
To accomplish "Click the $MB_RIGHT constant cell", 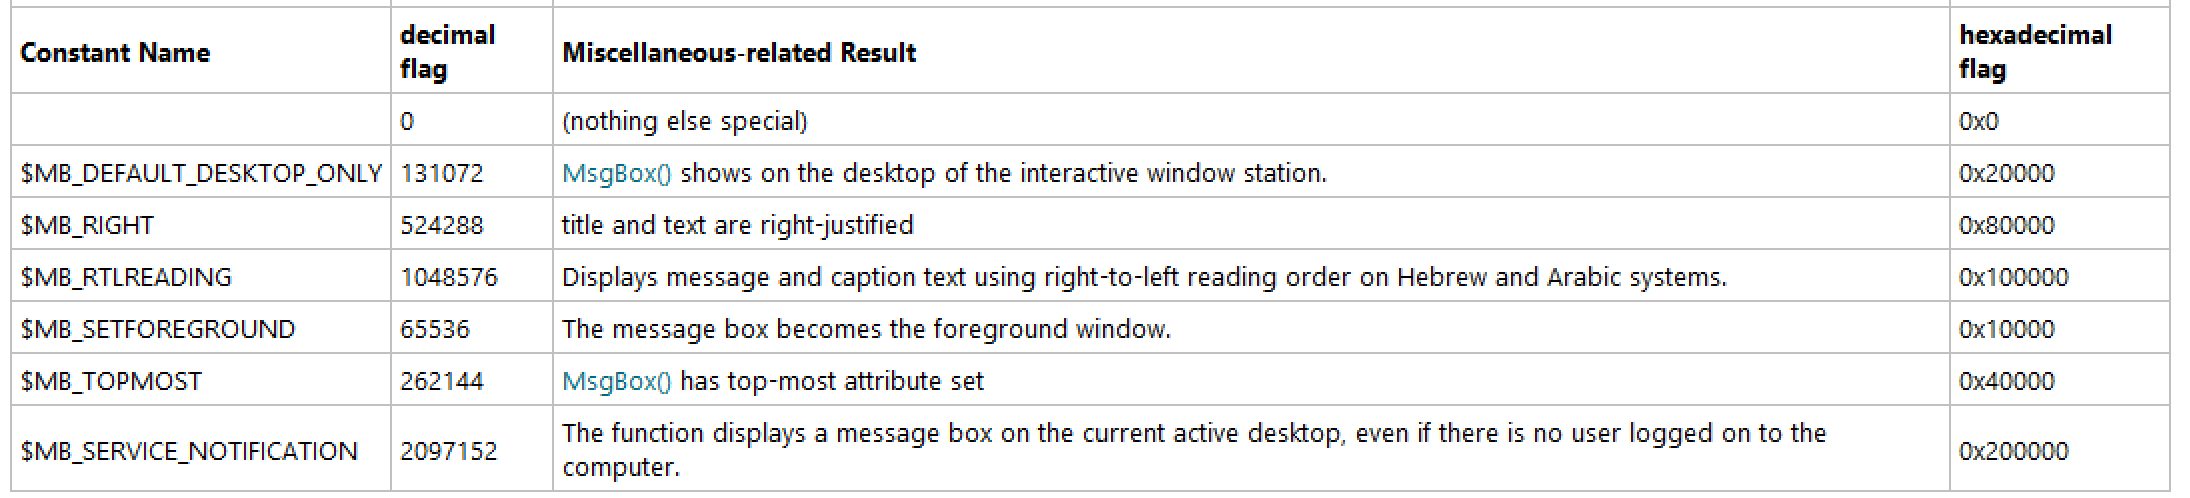I will click(201, 225).
